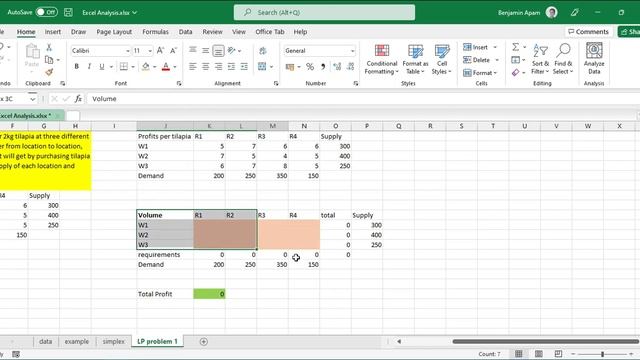Center text horizontally
This screenshot has width=640, height=360.
(205, 66)
